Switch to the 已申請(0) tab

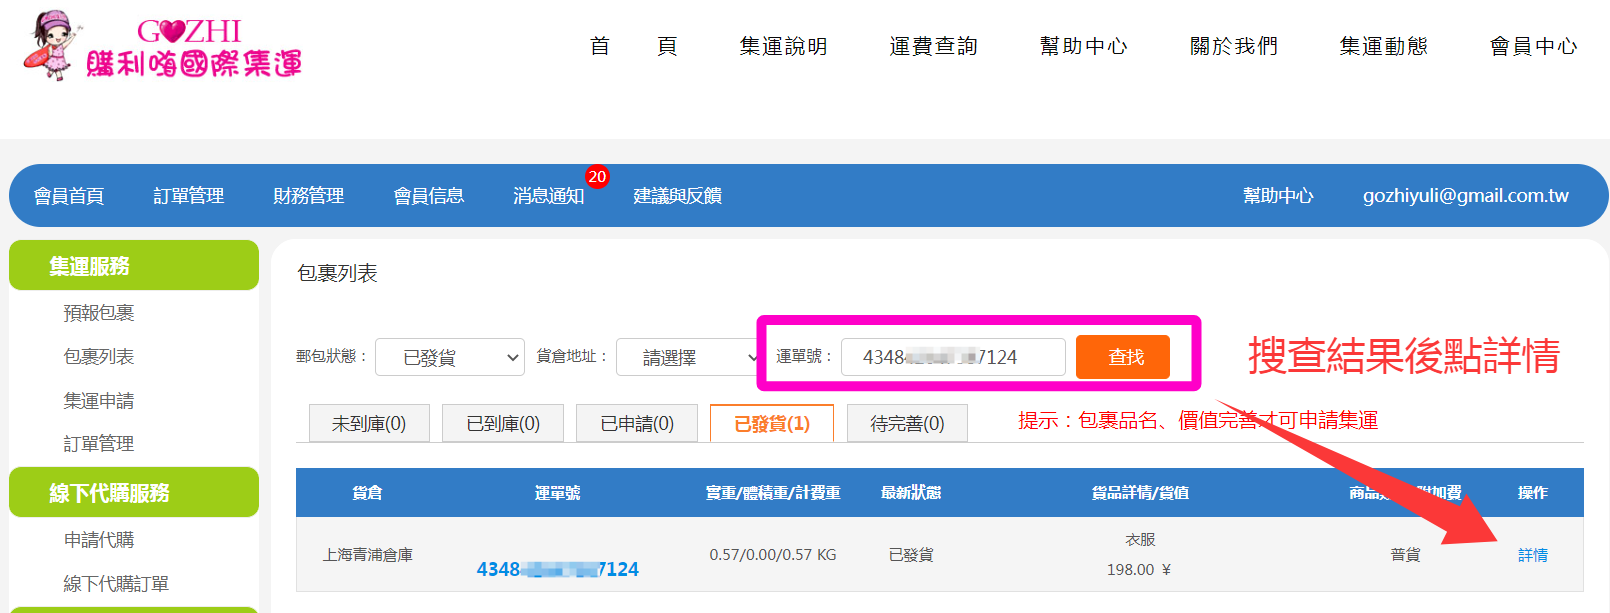pyautogui.click(x=637, y=423)
